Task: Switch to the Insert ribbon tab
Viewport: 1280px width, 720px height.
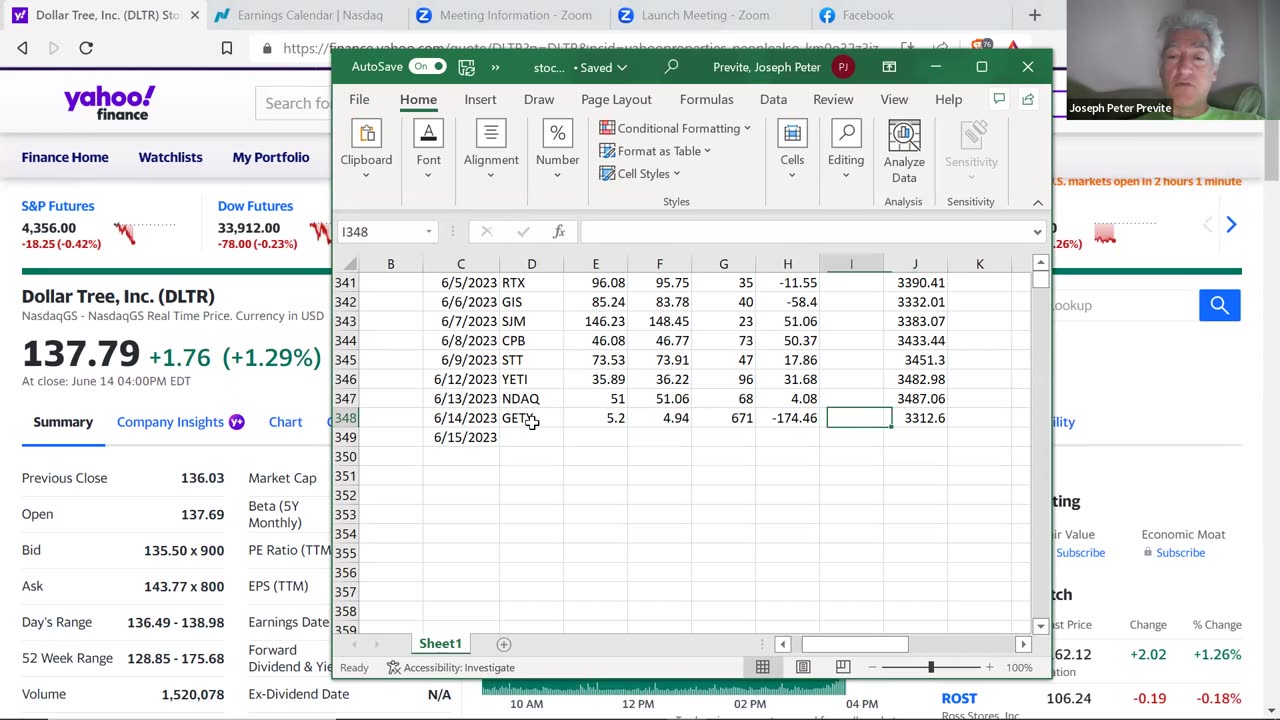Action: [x=480, y=99]
